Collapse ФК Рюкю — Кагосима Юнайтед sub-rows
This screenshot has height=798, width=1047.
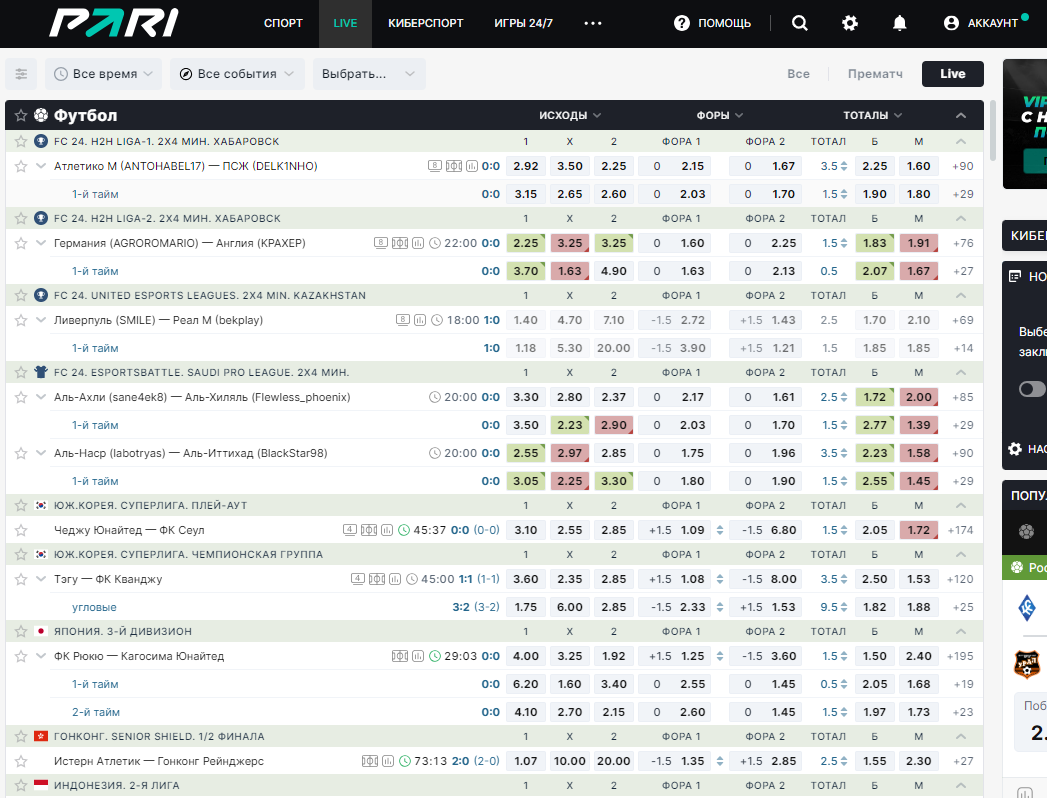coord(41,656)
